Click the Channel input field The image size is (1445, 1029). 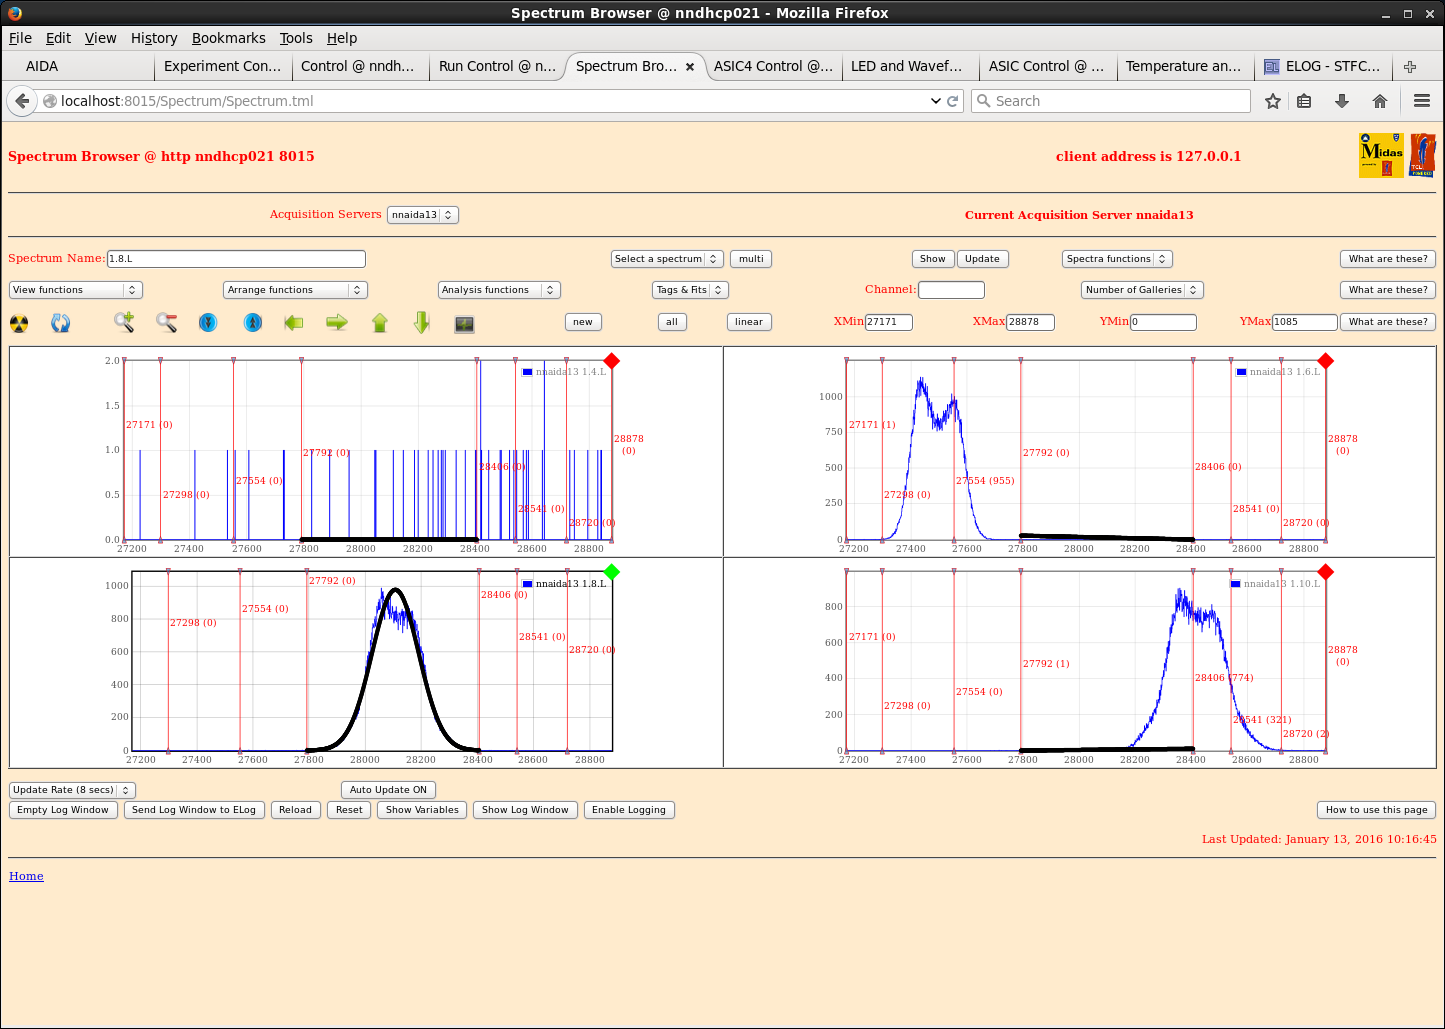(951, 290)
